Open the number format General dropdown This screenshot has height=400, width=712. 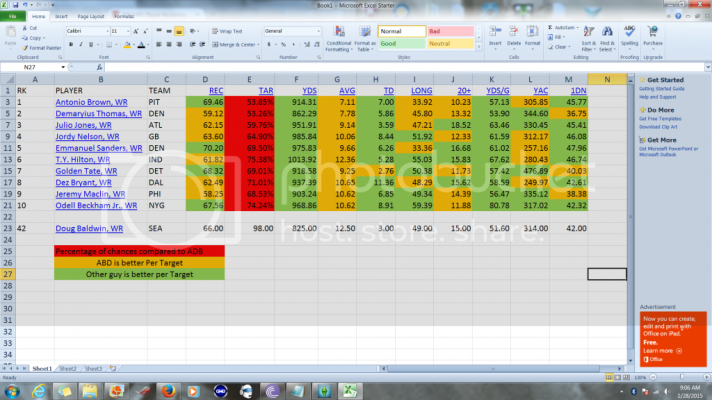click(x=318, y=31)
